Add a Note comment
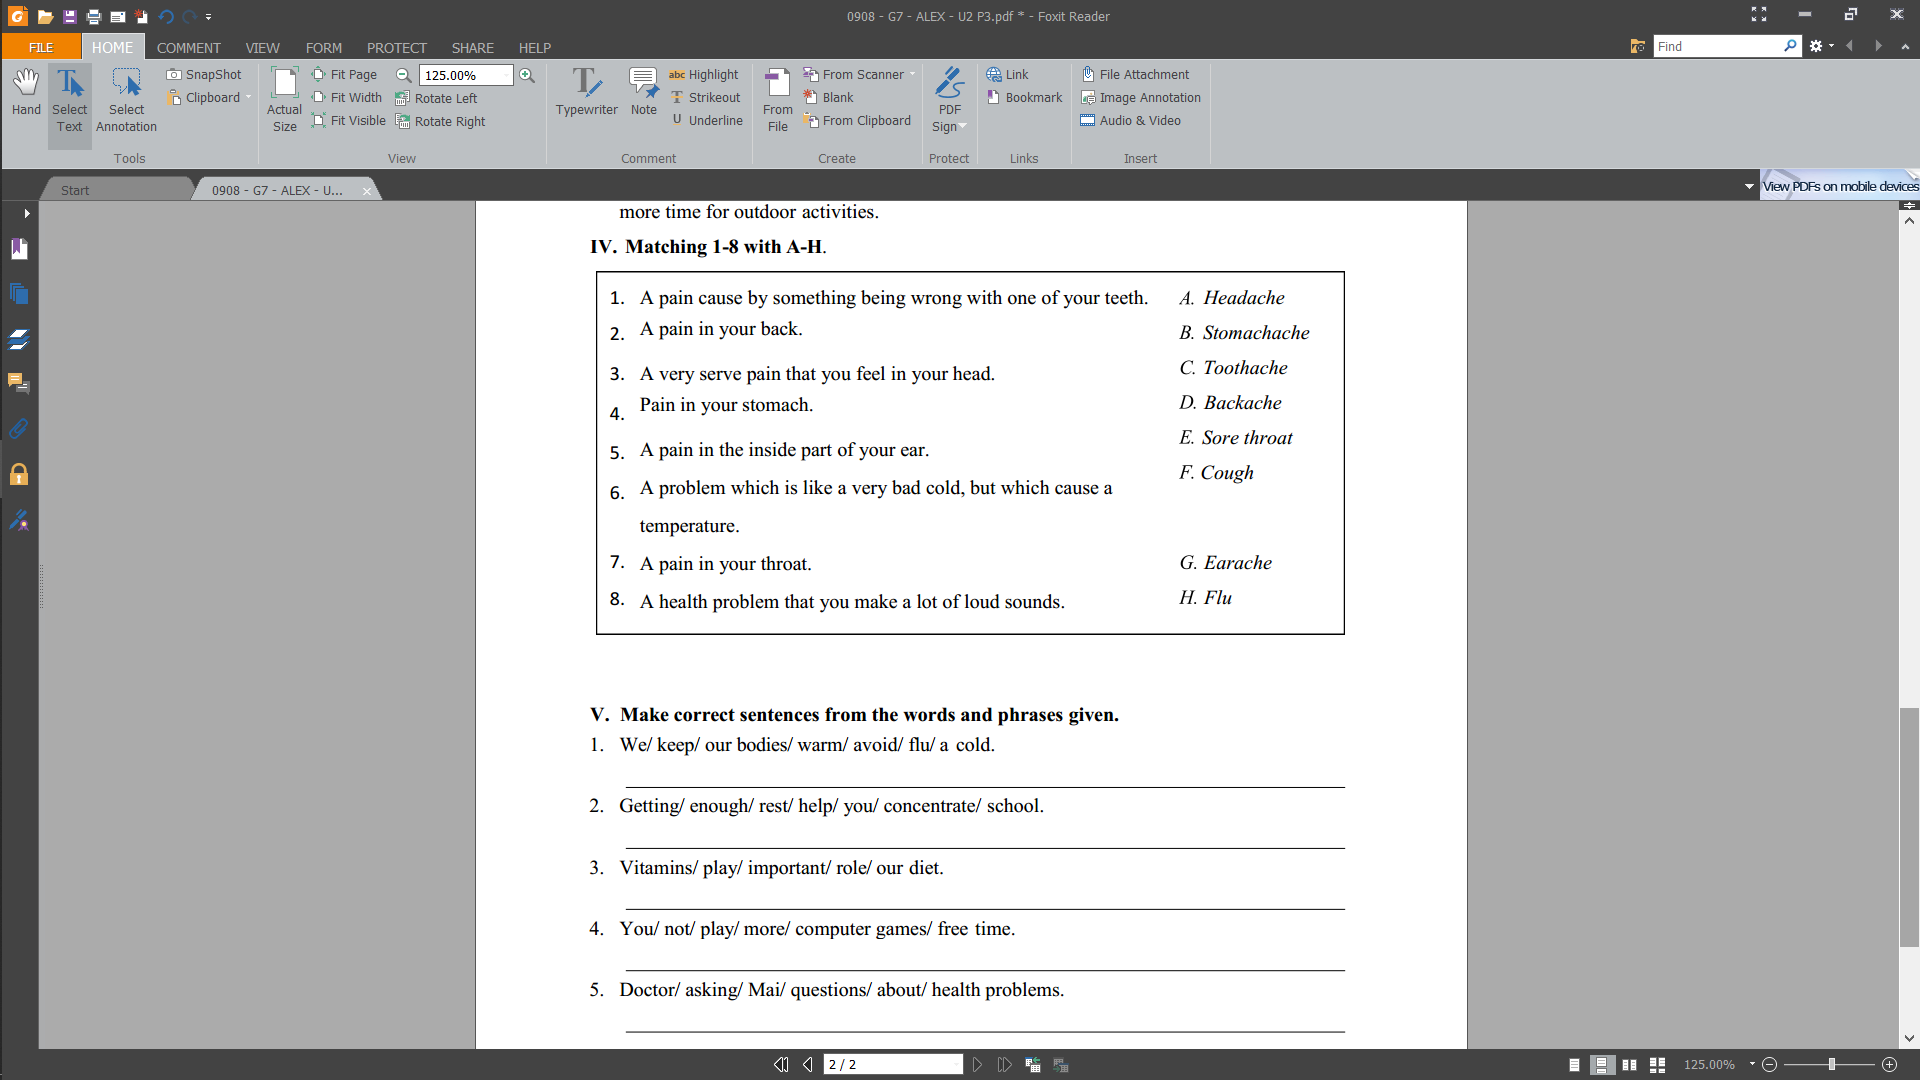This screenshot has width=1920, height=1080. [x=644, y=93]
